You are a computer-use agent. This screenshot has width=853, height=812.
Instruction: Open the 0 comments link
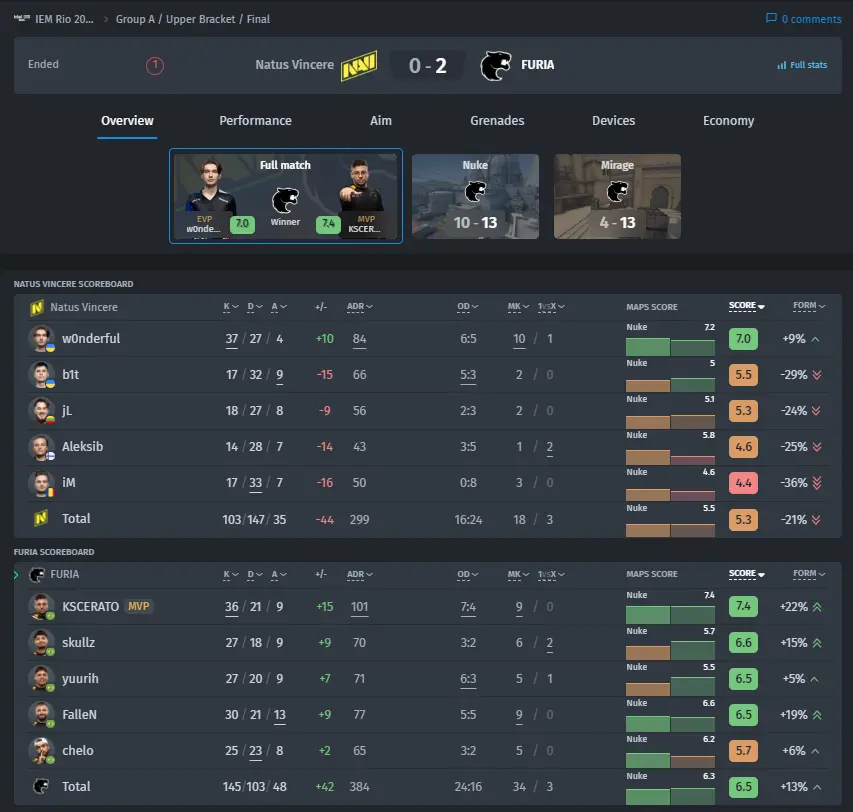[803, 19]
